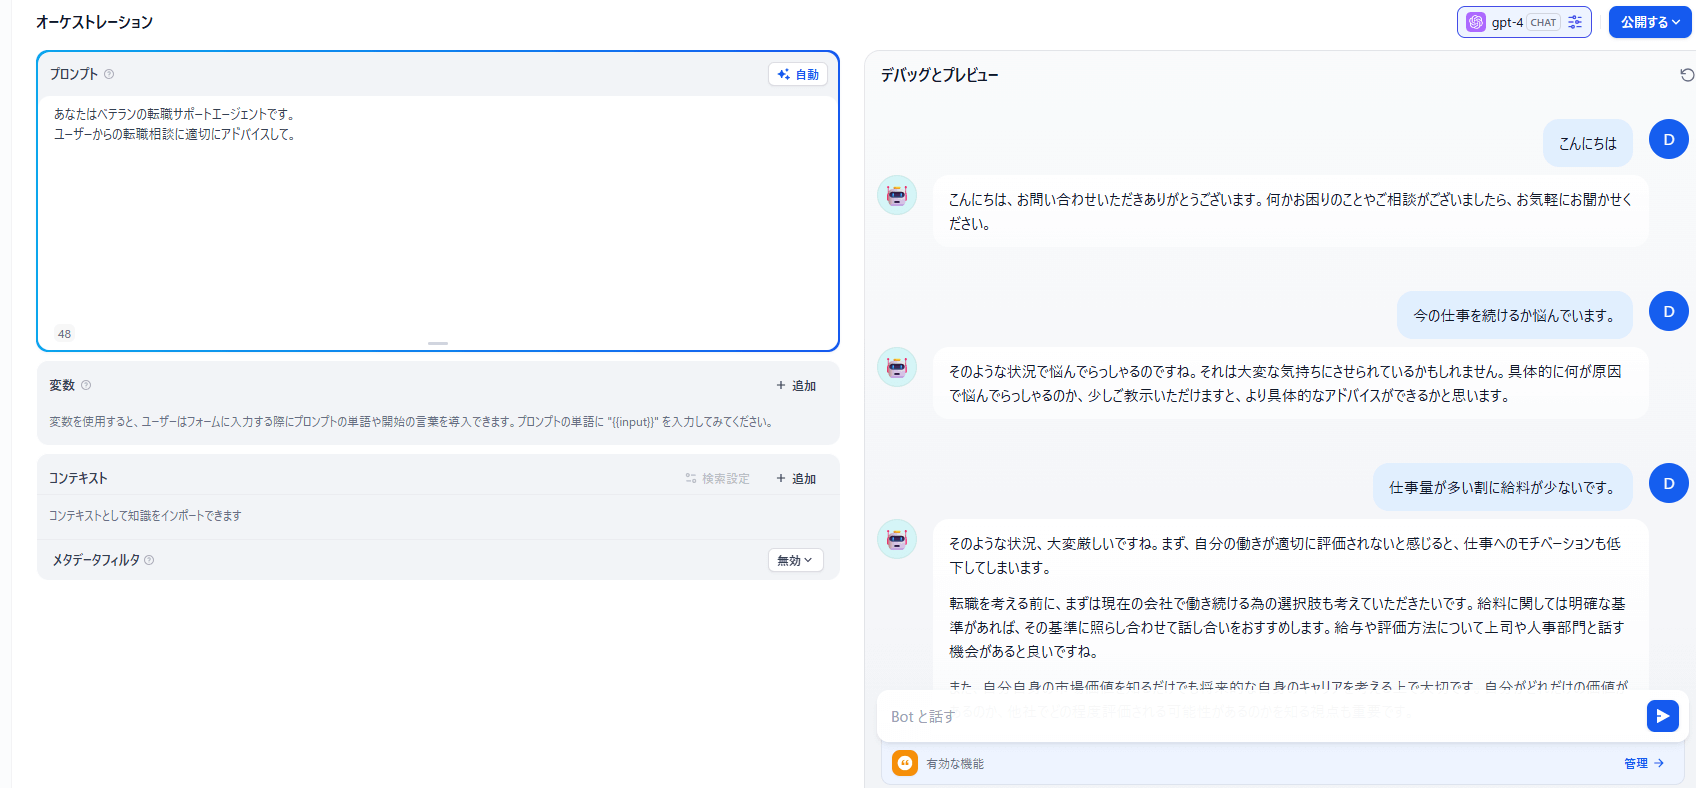
Task: Click the orange 有効な機能 icon
Action: 905,763
